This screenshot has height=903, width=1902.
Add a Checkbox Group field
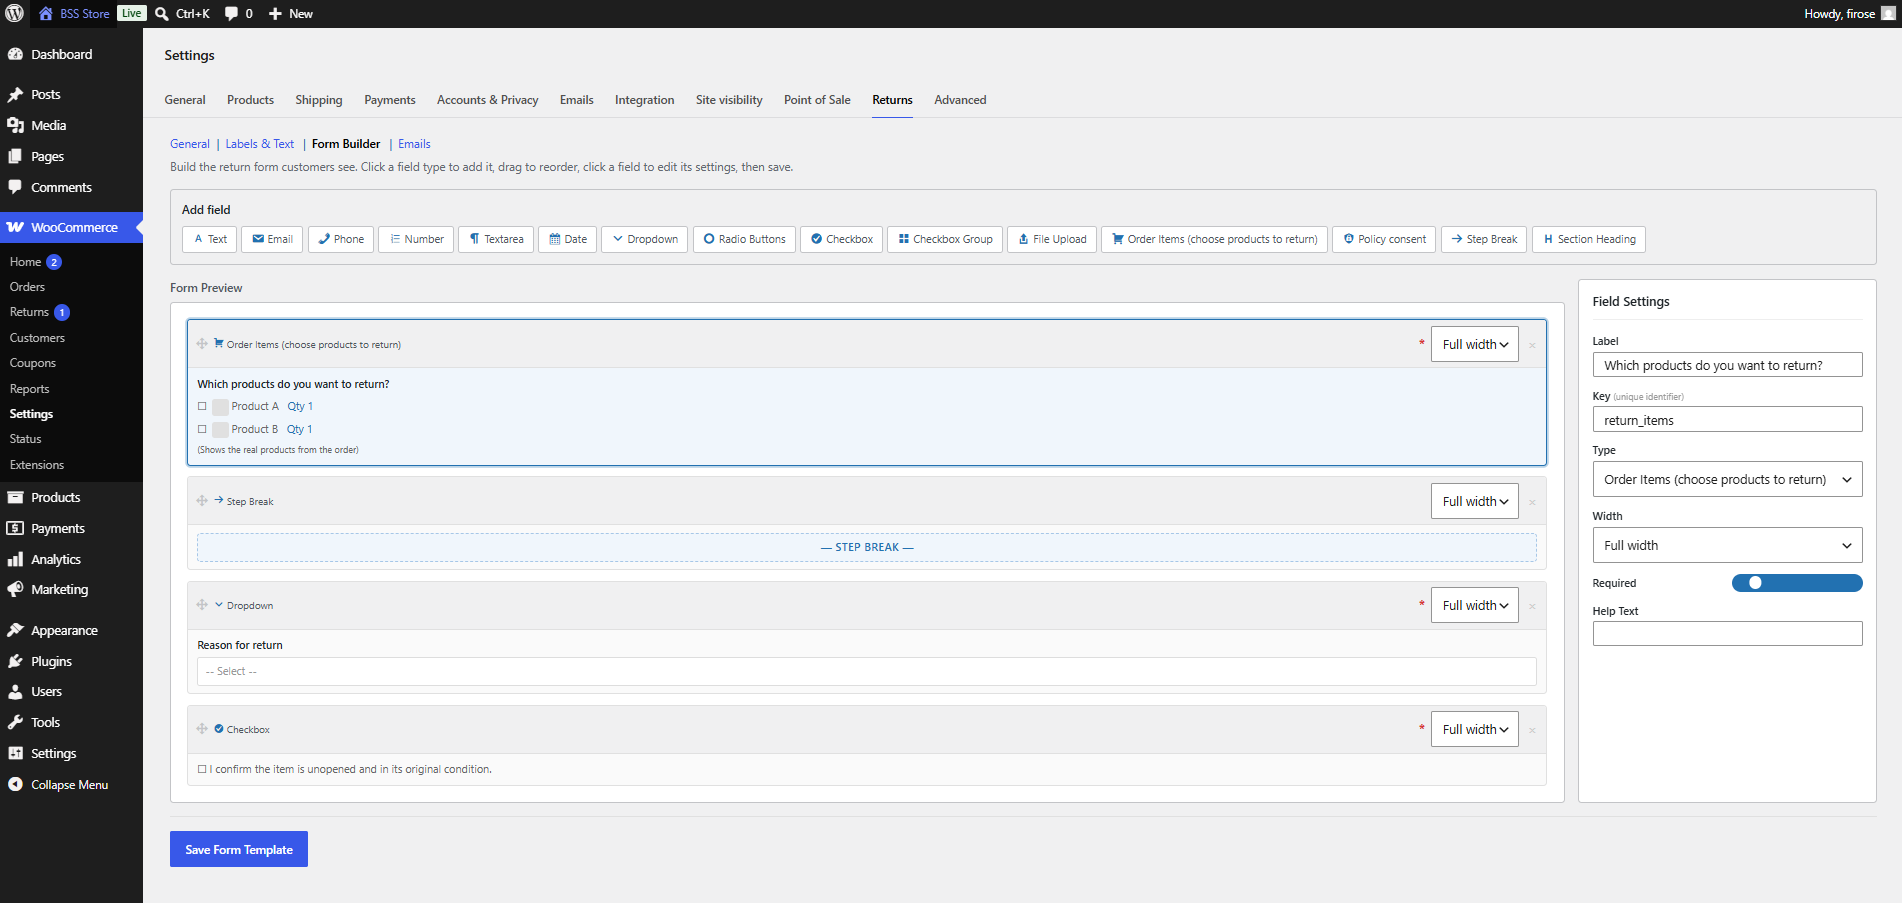tap(945, 239)
